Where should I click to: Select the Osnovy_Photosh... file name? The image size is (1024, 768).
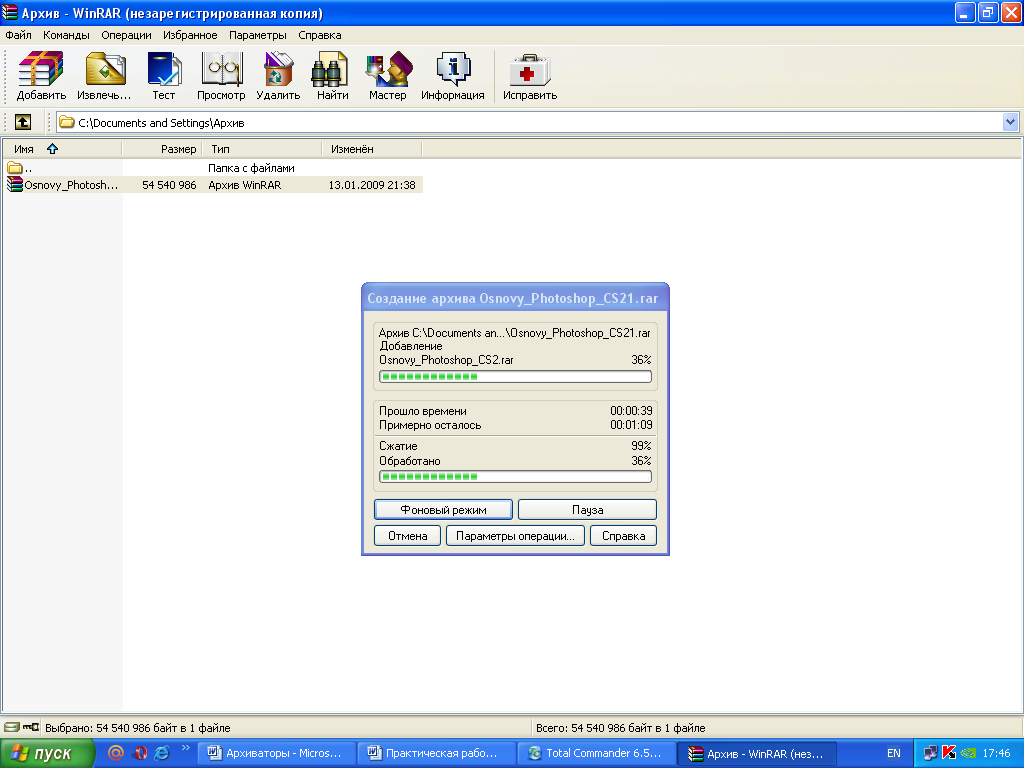tap(71, 185)
